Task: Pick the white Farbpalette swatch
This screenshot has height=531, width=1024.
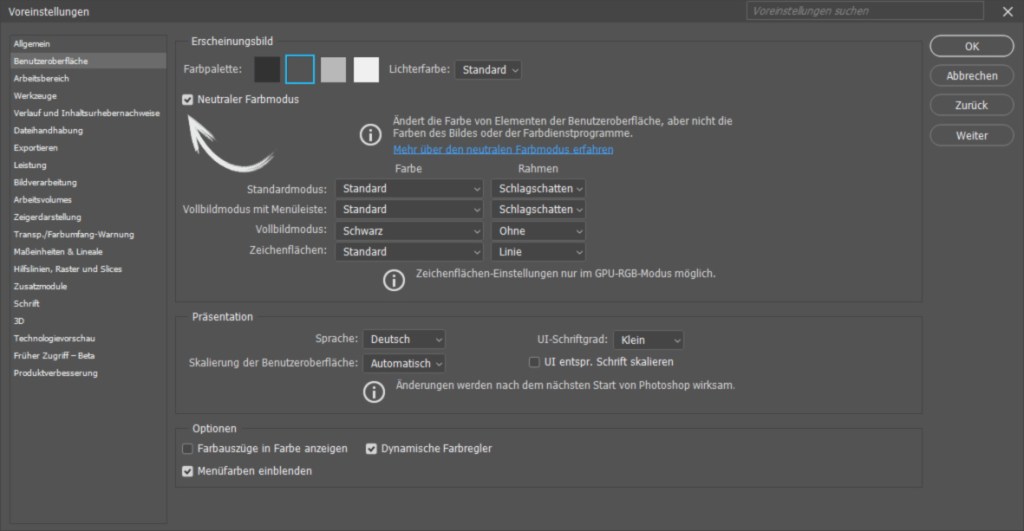Action: click(x=366, y=70)
